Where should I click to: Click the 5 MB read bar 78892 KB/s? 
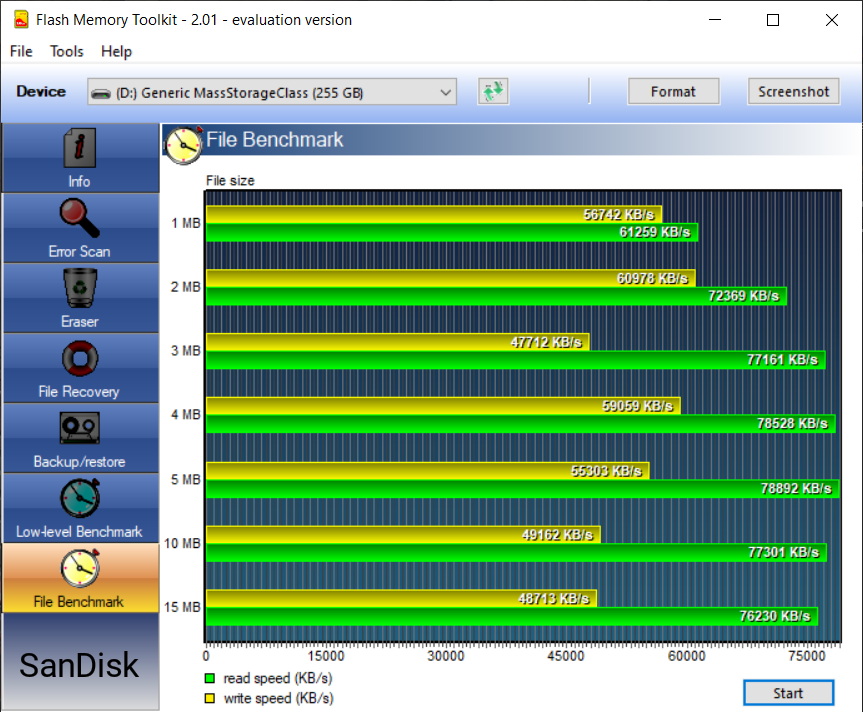tap(523, 489)
